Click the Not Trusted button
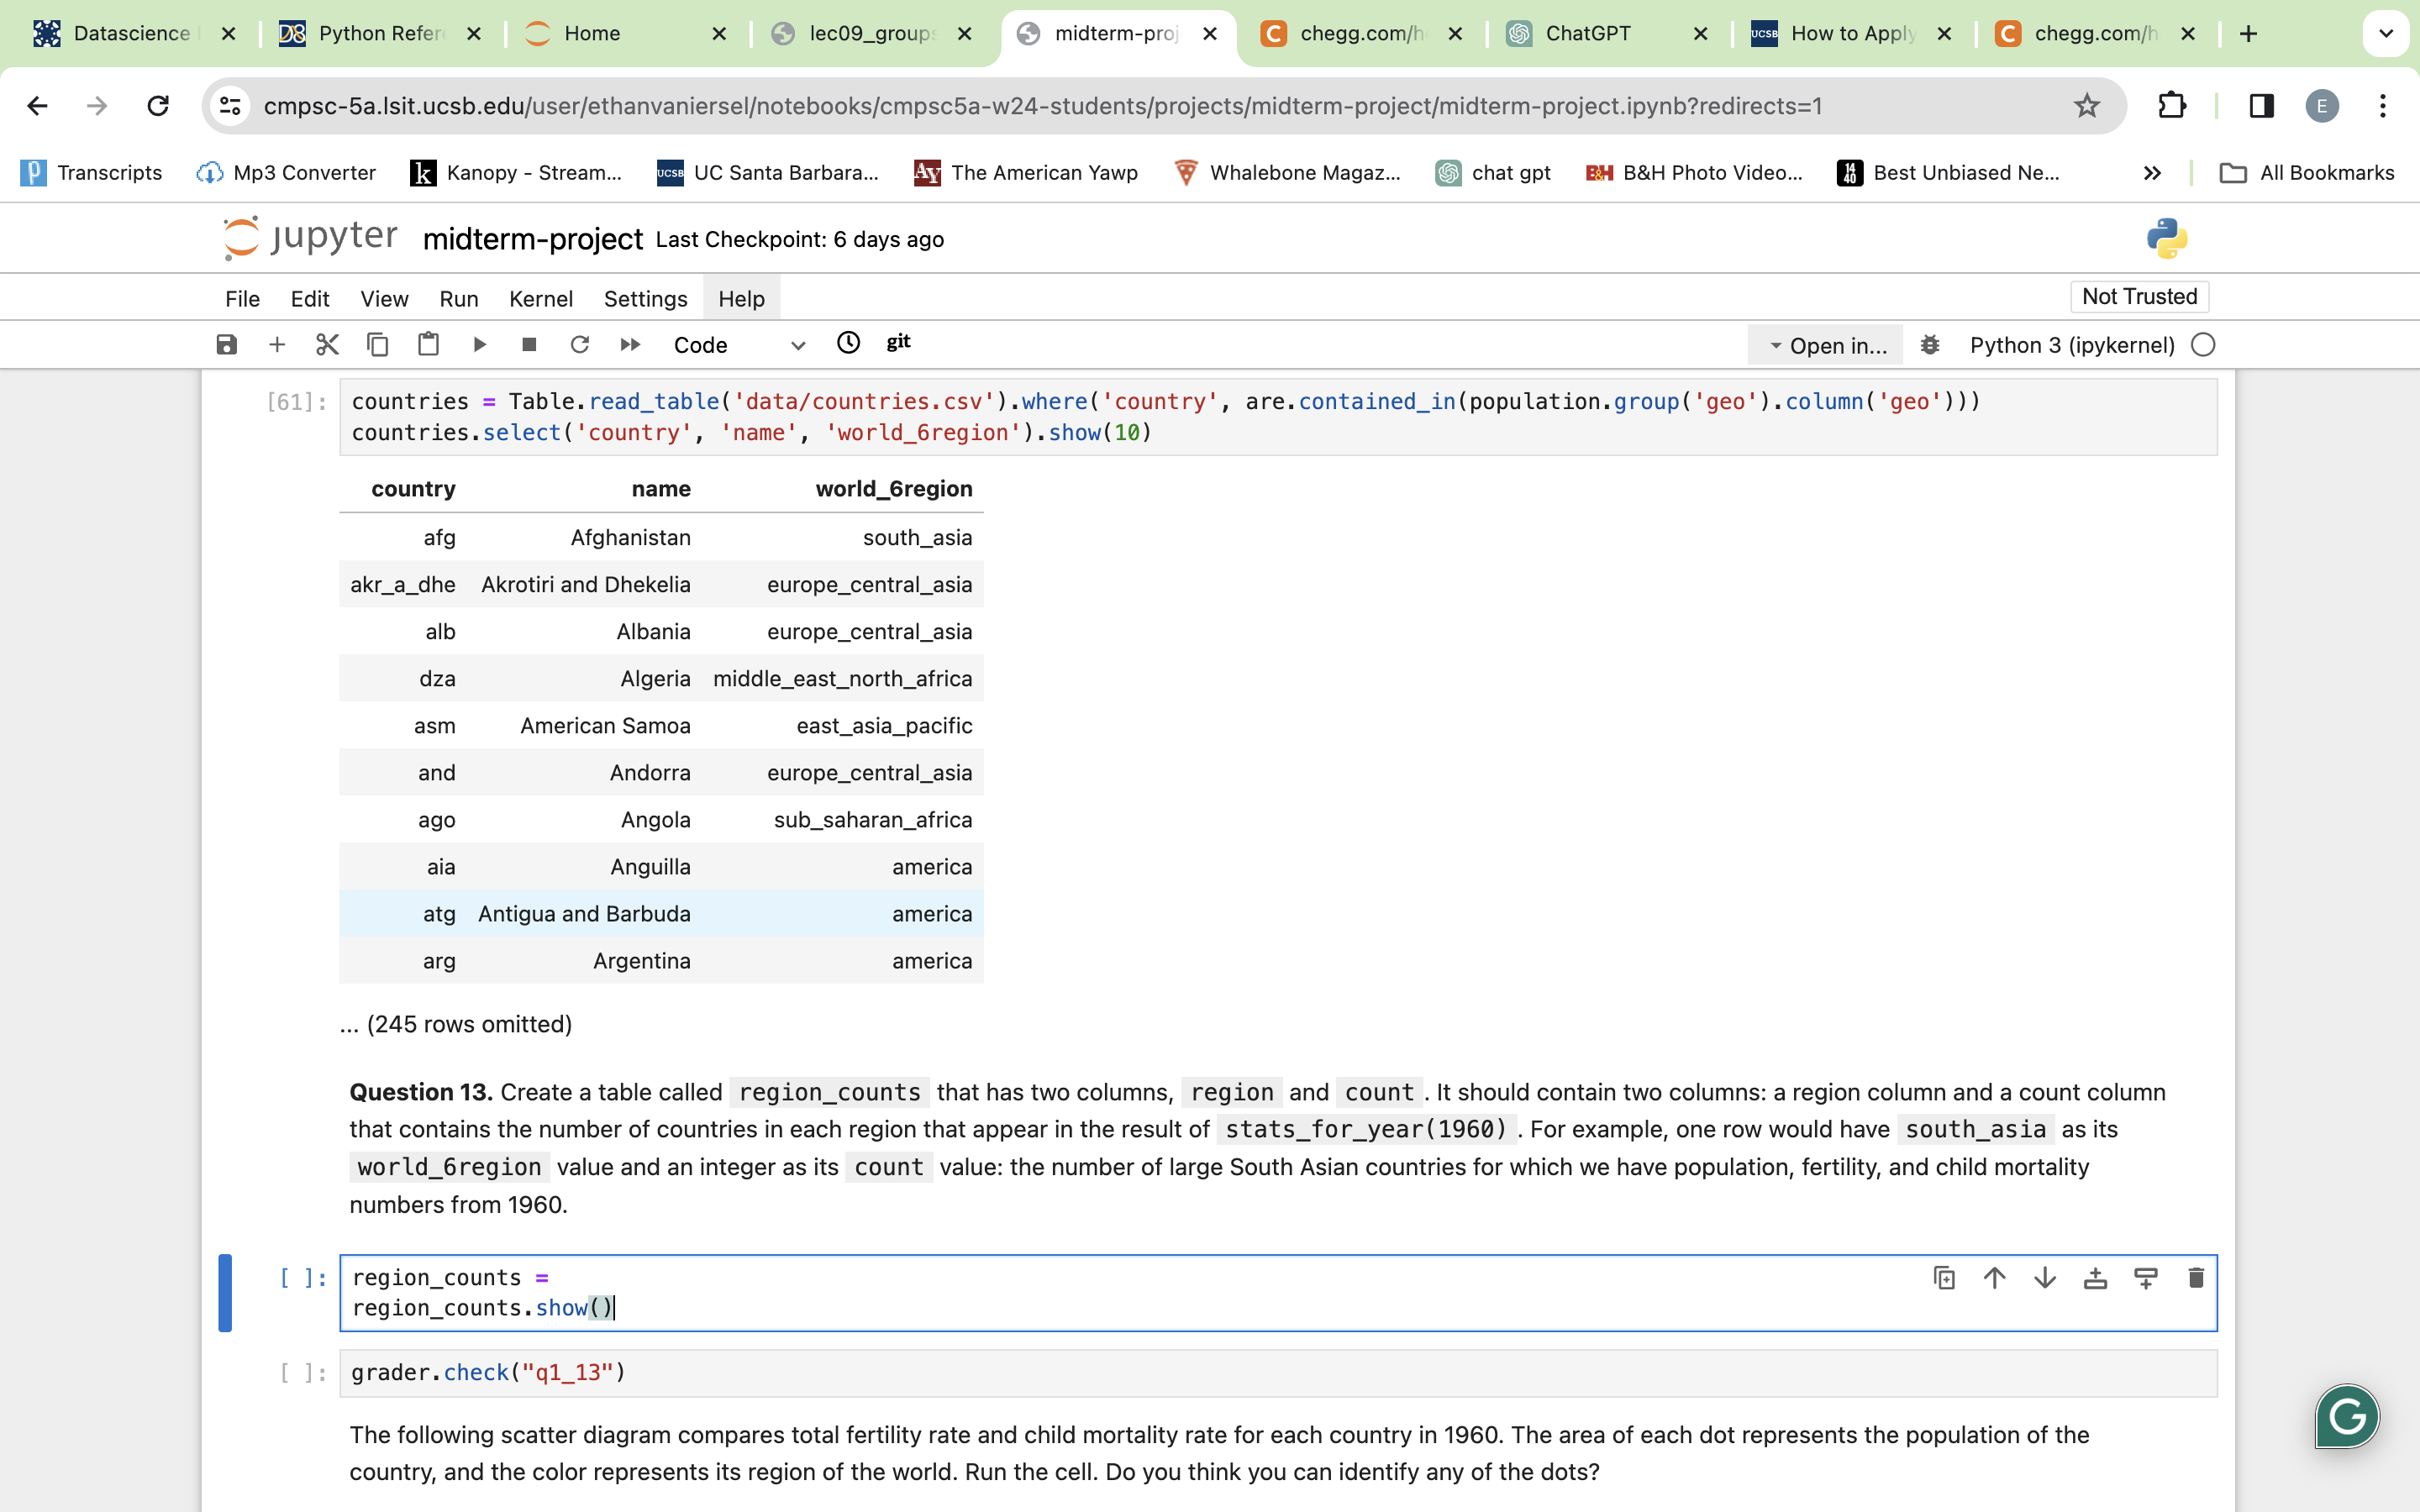Screen dimensions: 2420x1512 [x=2138, y=296]
